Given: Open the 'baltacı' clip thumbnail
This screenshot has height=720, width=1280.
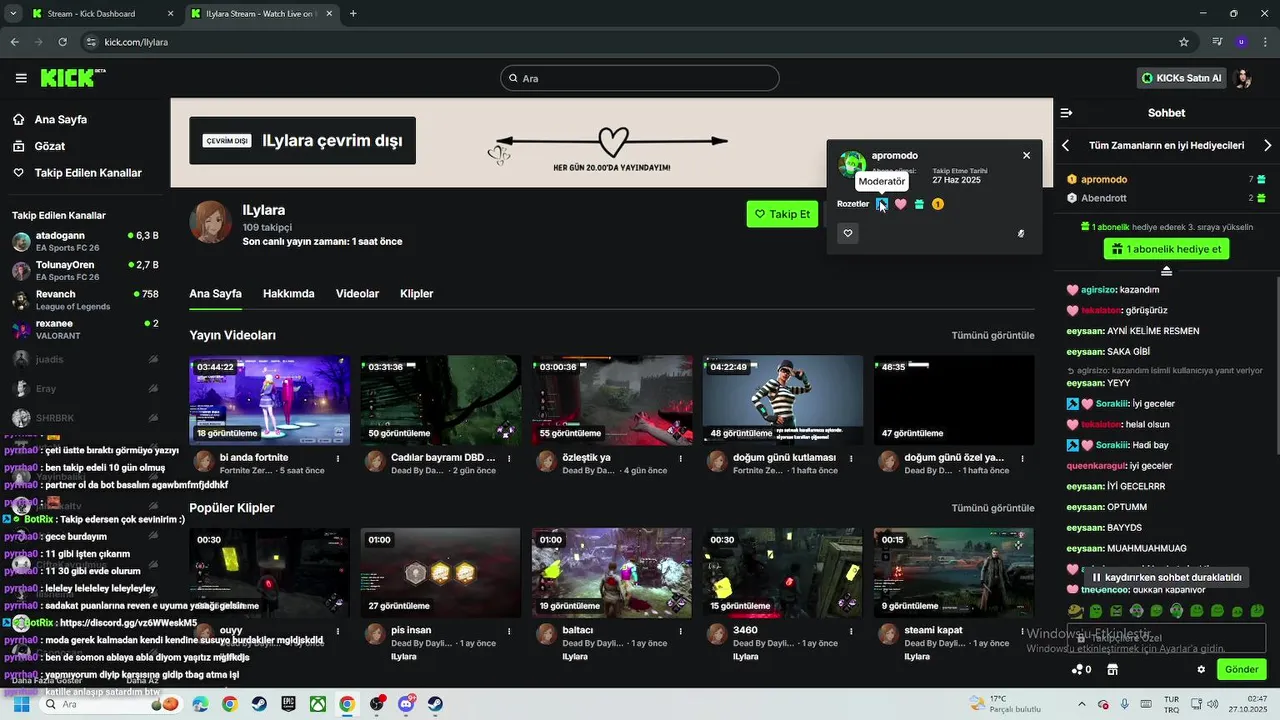Looking at the screenshot, I should tap(612, 573).
